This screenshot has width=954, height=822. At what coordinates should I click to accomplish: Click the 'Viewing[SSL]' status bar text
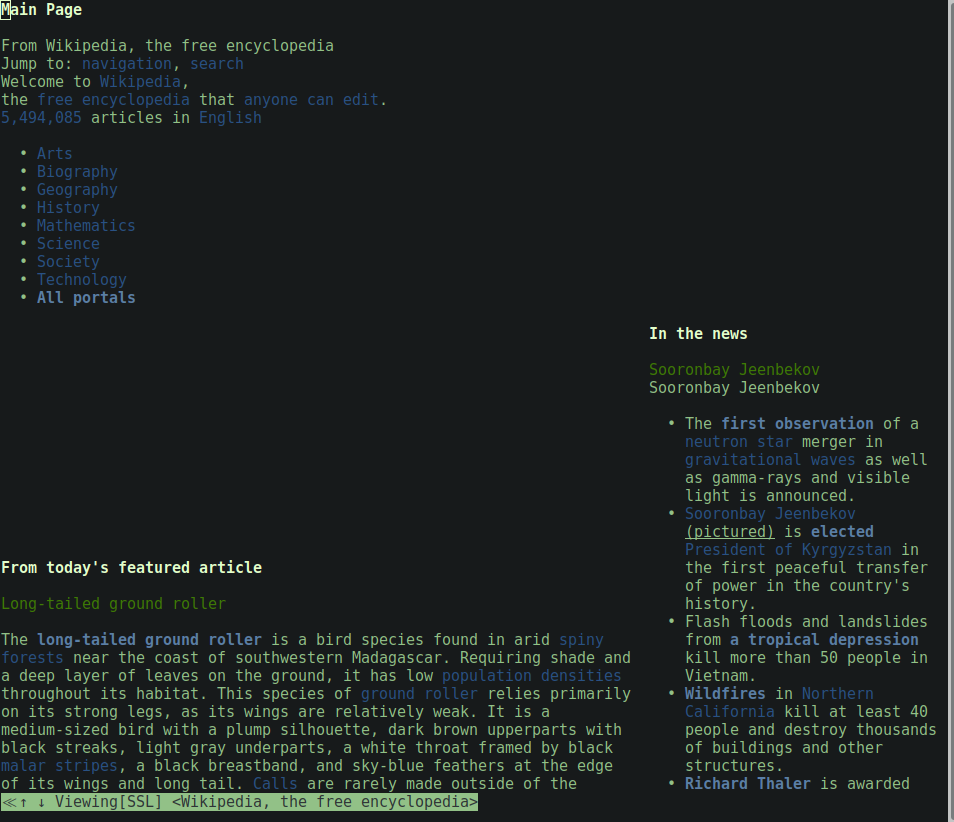tap(109, 802)
